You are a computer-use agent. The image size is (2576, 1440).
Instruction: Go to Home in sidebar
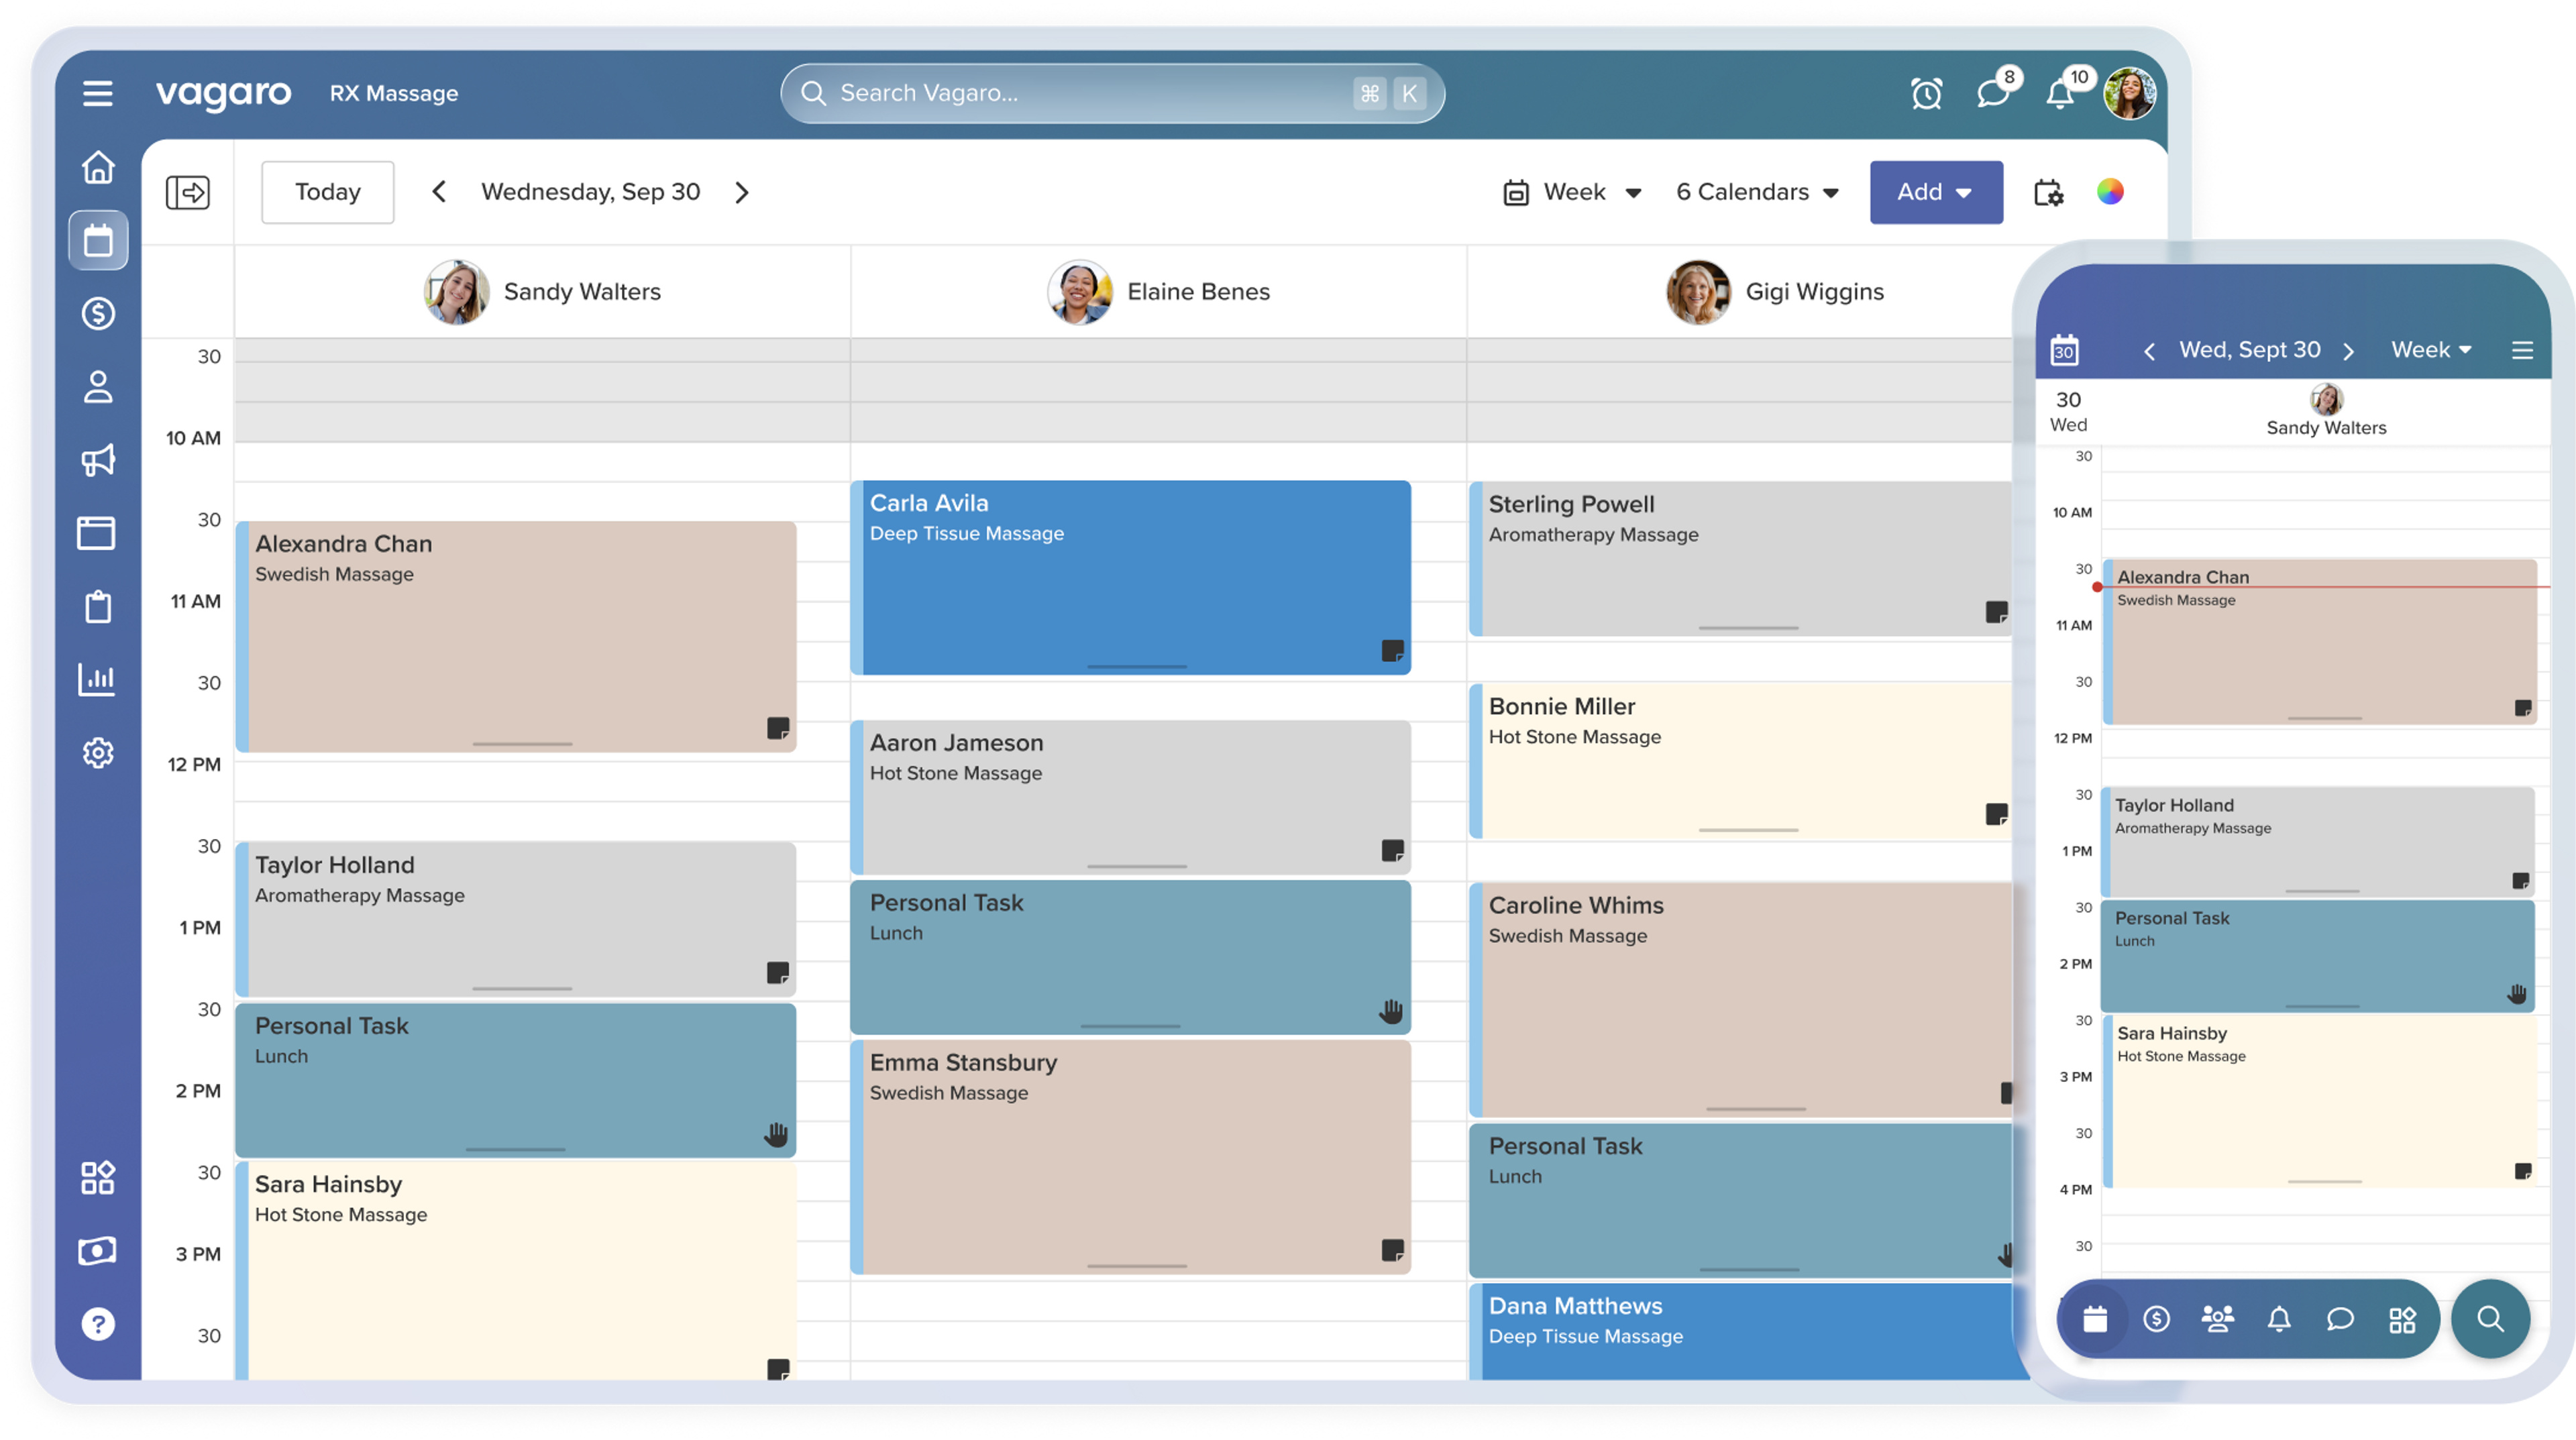[x=98, y=166]
